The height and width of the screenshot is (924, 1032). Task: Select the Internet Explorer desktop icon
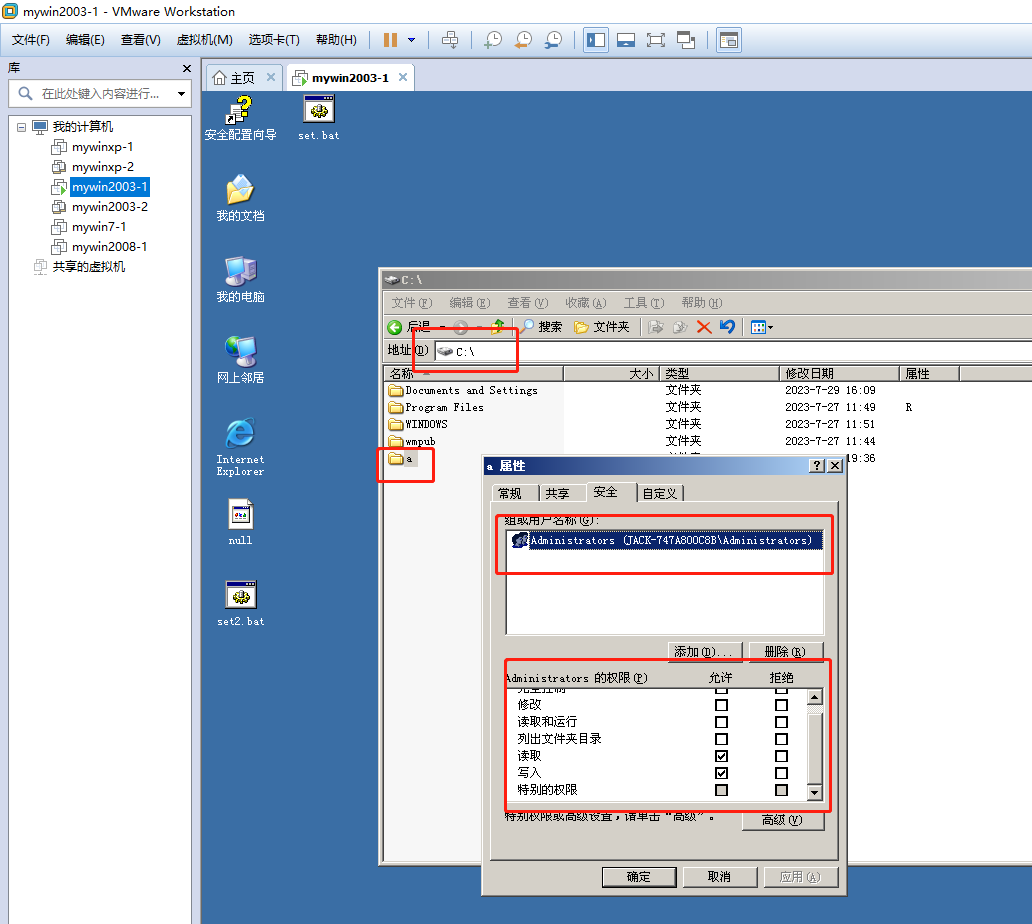240,448
